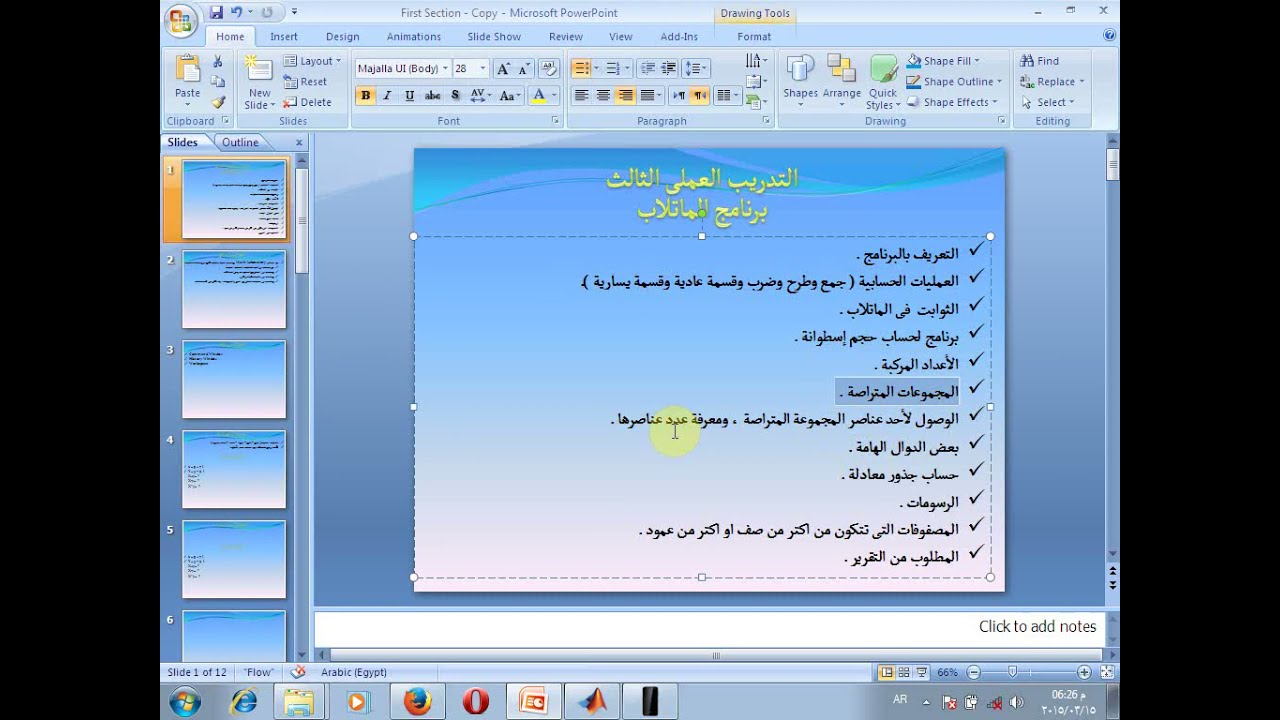Enable left-to-right text direction
The width and height of the screenshot is (1280, 720).
(x=679, y=95)
